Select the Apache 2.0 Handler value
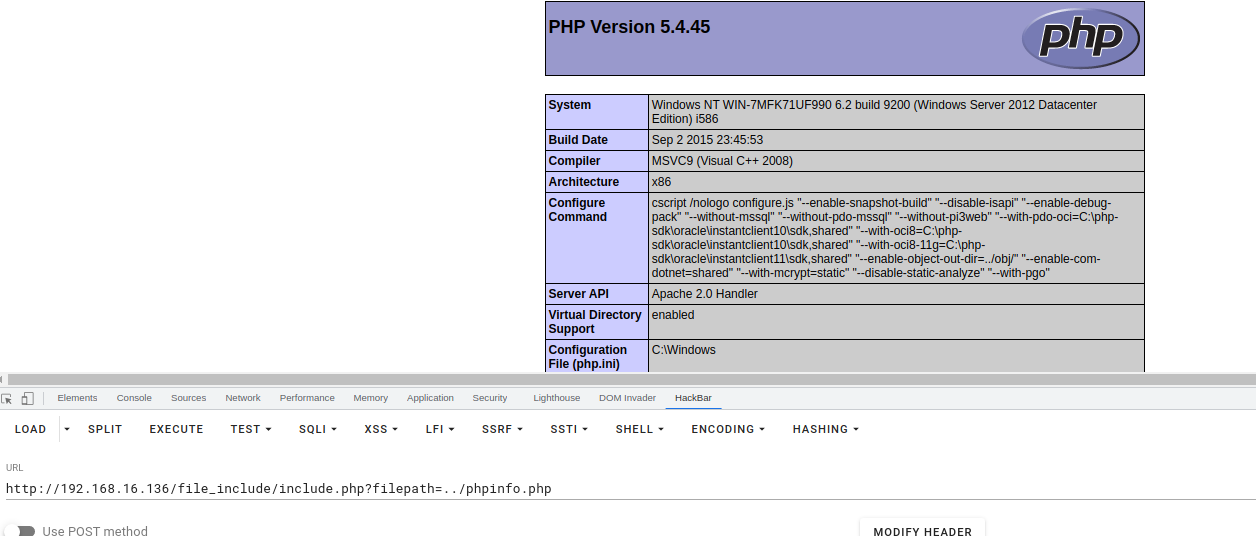Image resolution: width=1256 pixels, height=536 pixels. tap(704, 294)
